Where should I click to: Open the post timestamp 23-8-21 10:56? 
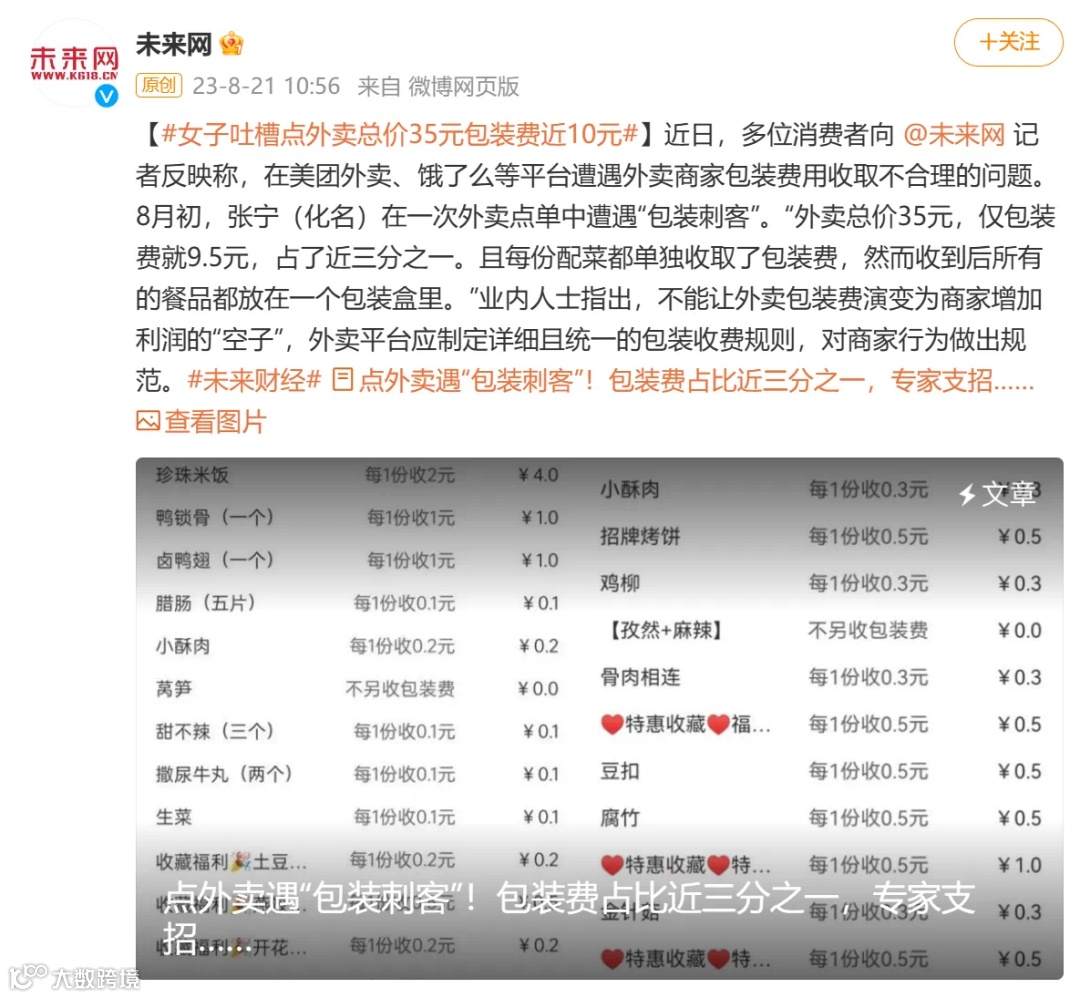(266, 86)
